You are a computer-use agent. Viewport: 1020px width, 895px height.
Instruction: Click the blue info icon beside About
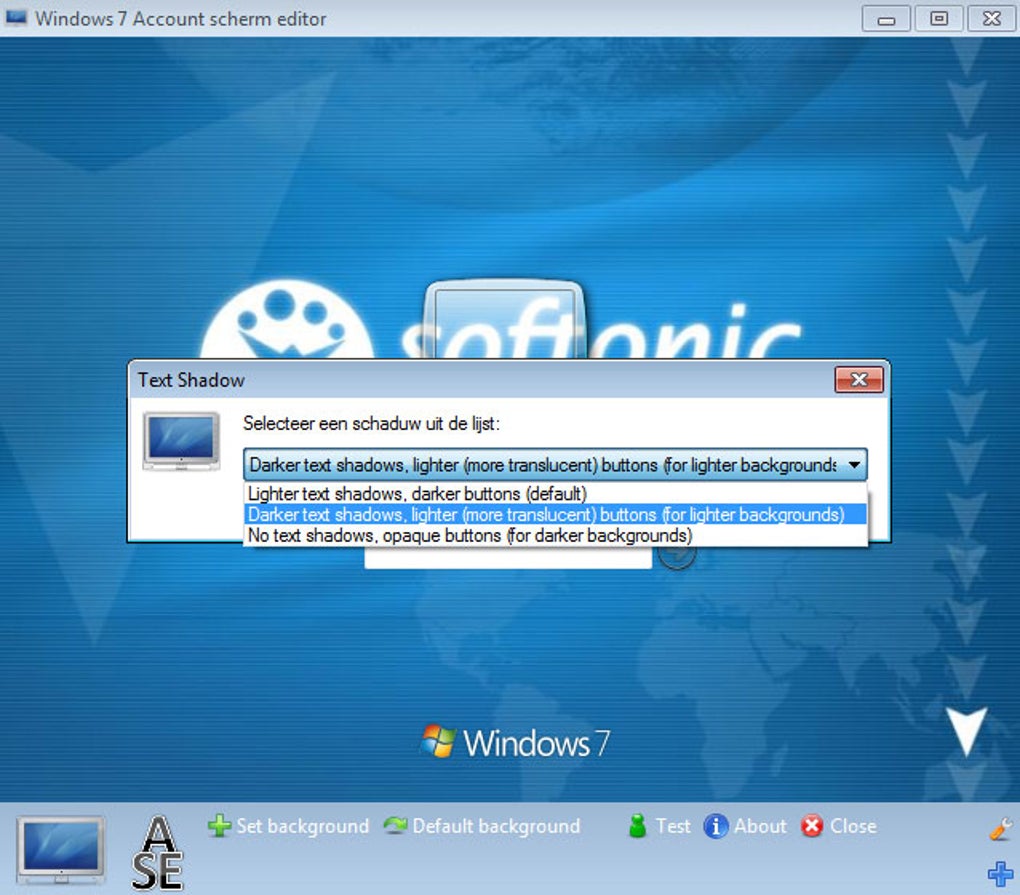click(x=716, y=827)
